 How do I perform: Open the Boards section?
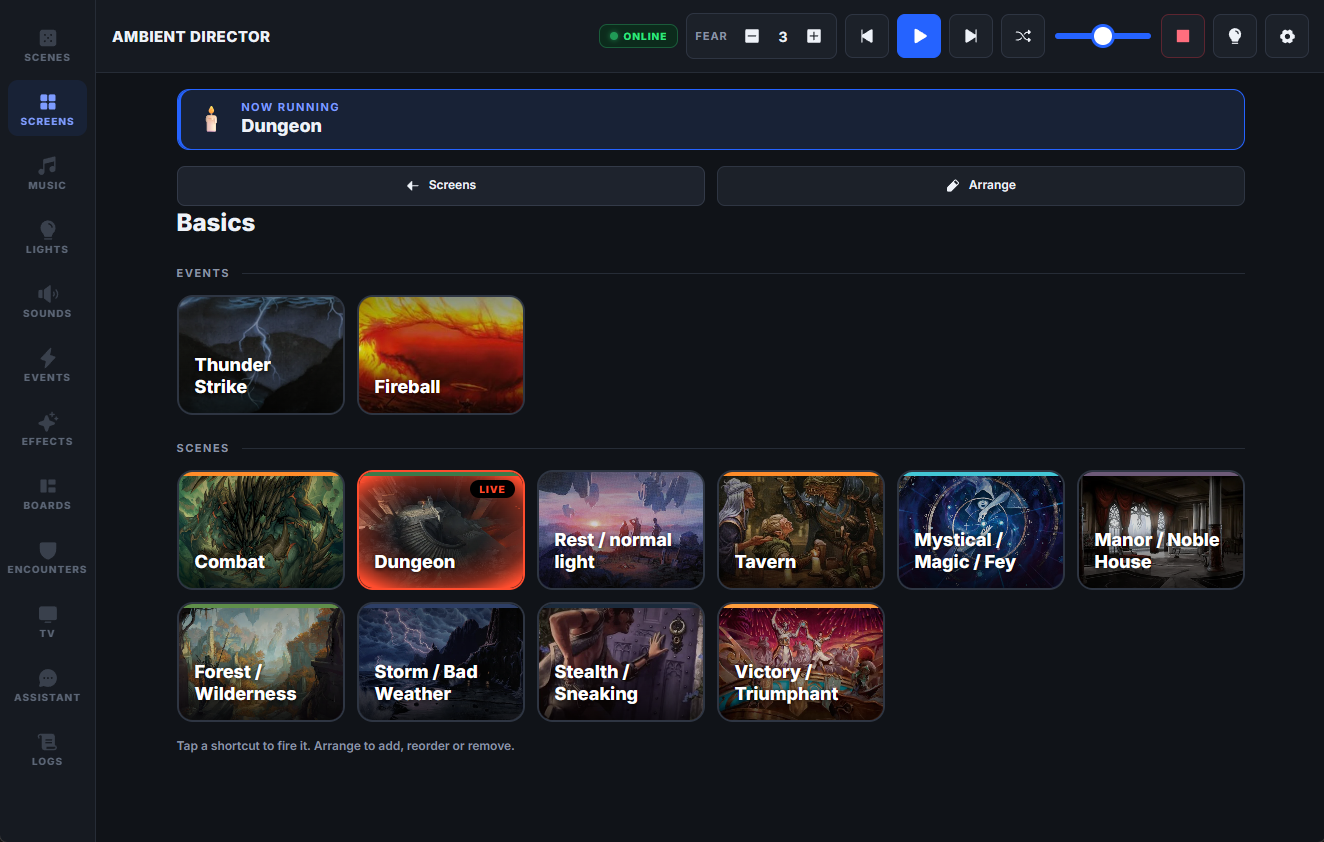click(x=47, y=492)
